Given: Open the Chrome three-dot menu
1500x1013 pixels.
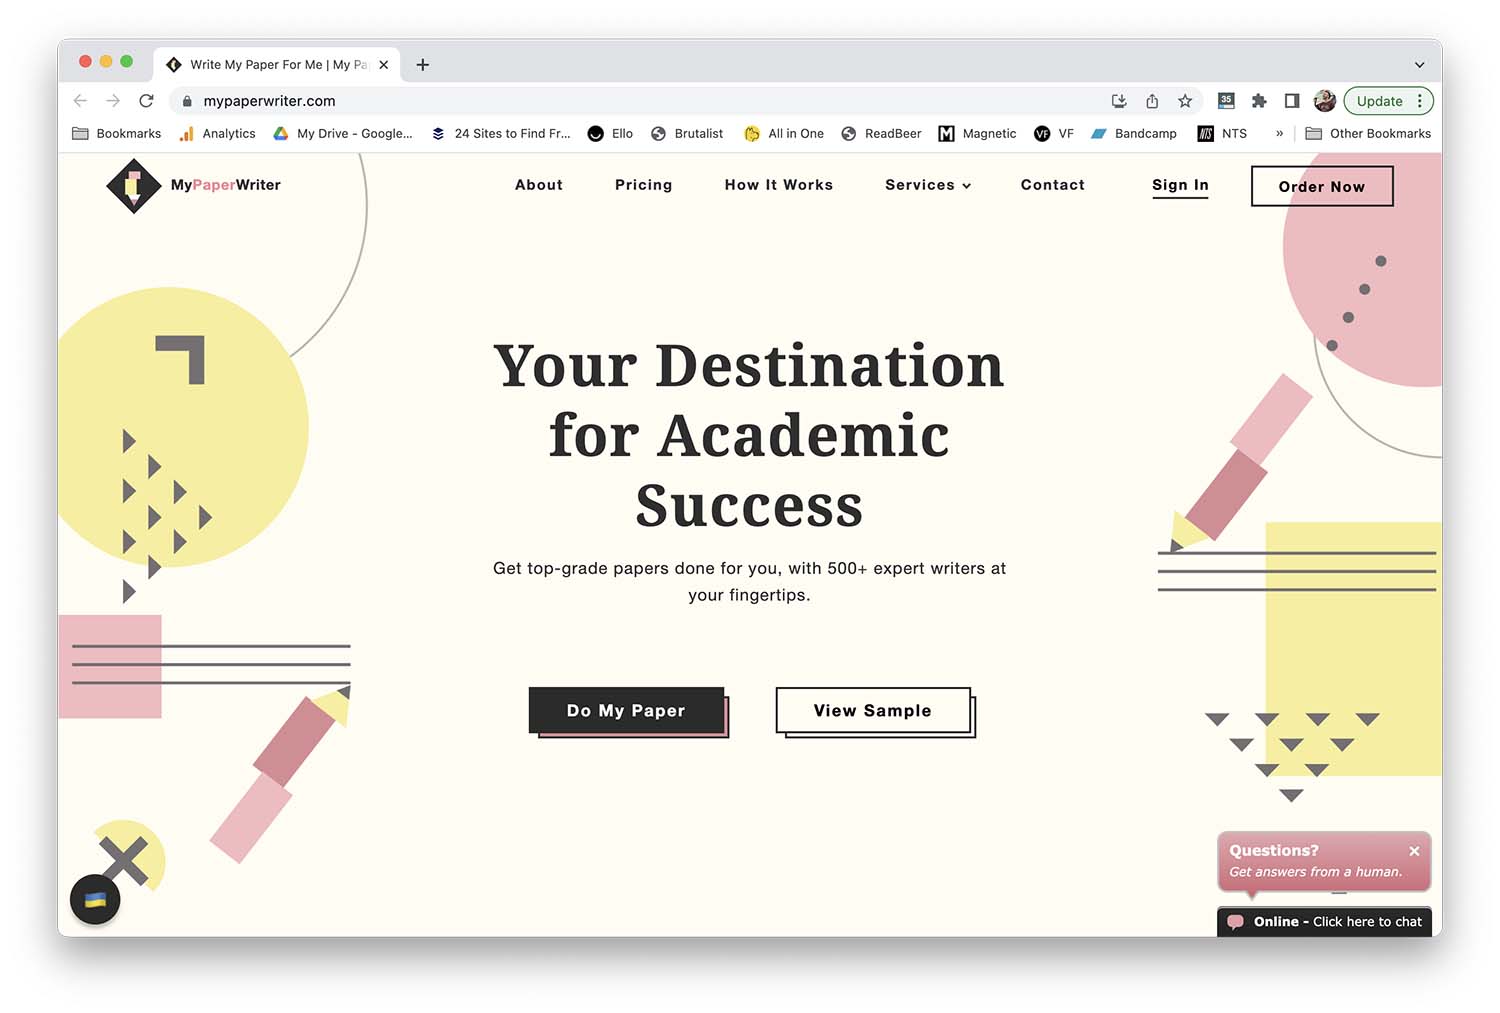Looking at the screenshot, I should click(1419, 101).
